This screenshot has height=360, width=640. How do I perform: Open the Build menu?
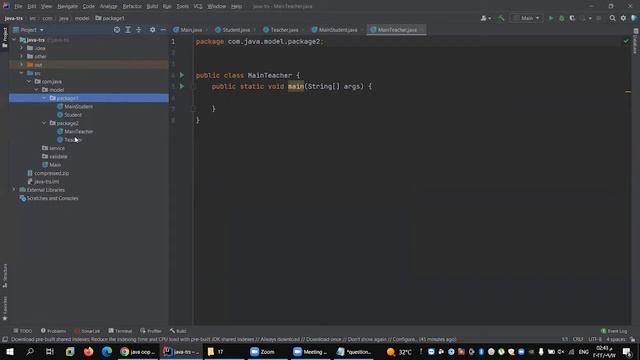[x=152, y=7]
